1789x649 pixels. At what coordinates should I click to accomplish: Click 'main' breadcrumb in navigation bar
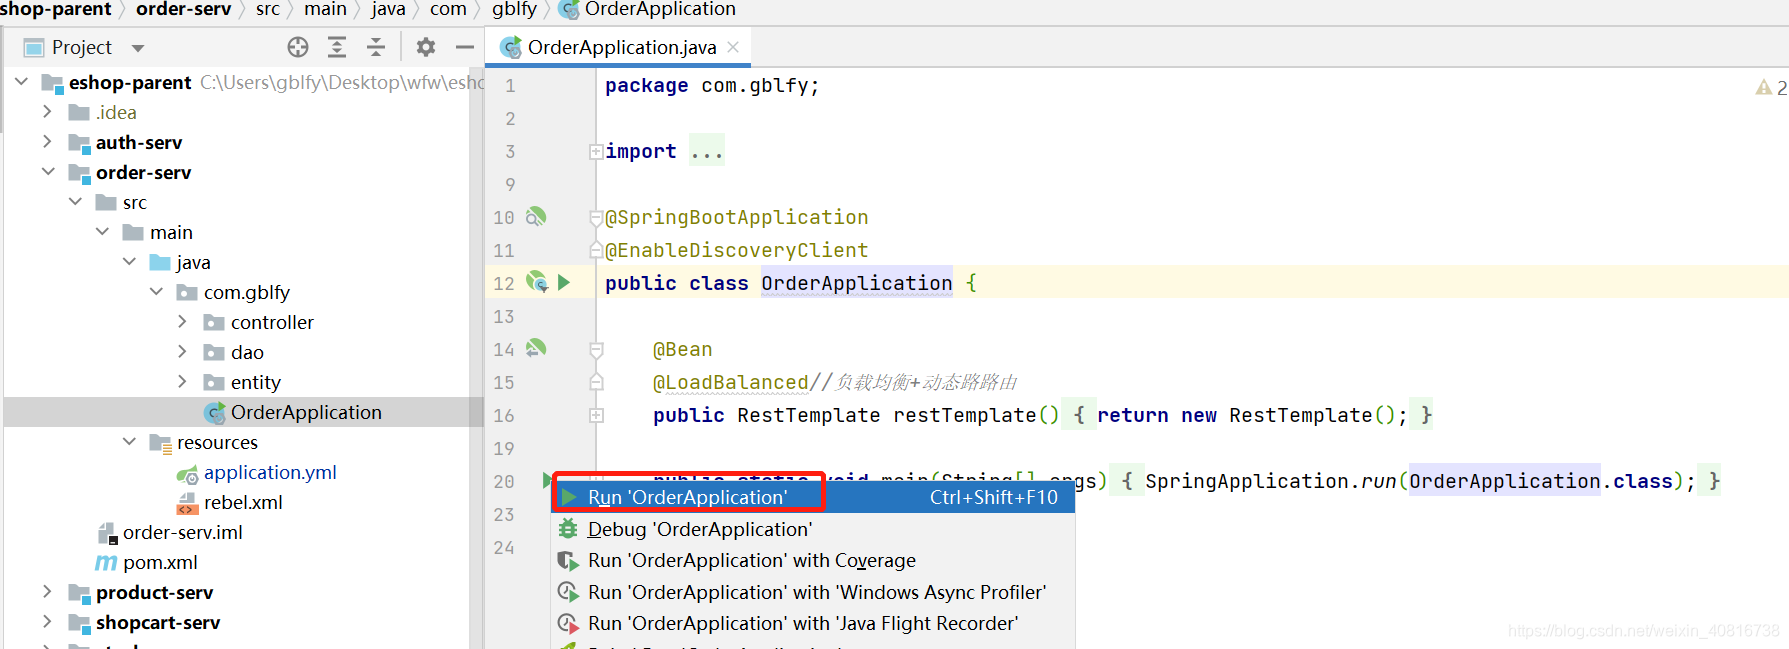tap(326, 9)
